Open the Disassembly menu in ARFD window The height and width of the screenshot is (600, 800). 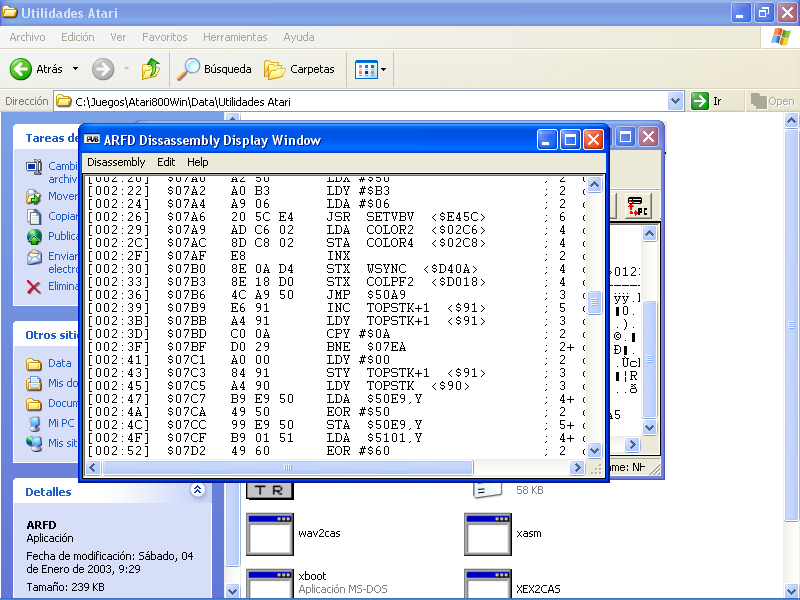tap(116, 162)
